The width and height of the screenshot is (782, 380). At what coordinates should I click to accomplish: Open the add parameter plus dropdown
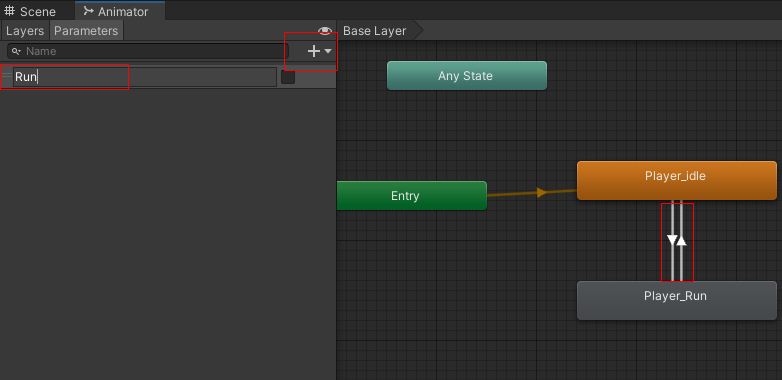[x=319, y=51]
